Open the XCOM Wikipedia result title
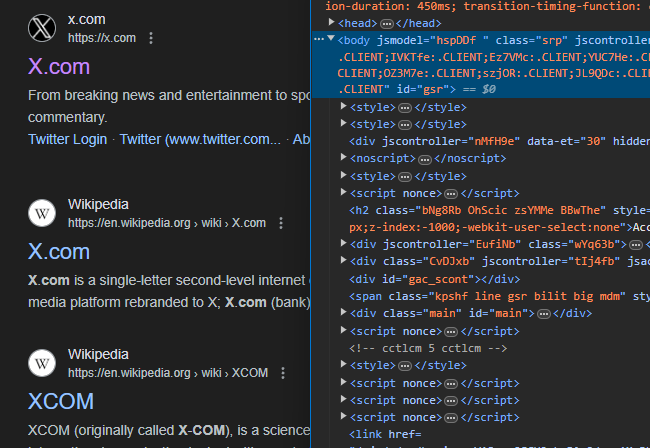Screen dimensions: 650x448 pyautogui.click(x=61, y=401)
